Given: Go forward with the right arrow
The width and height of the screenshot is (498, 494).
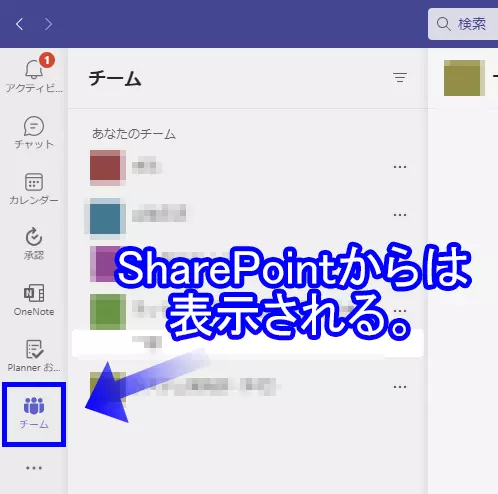Looking at the screenshot, I should click(48, 24).
